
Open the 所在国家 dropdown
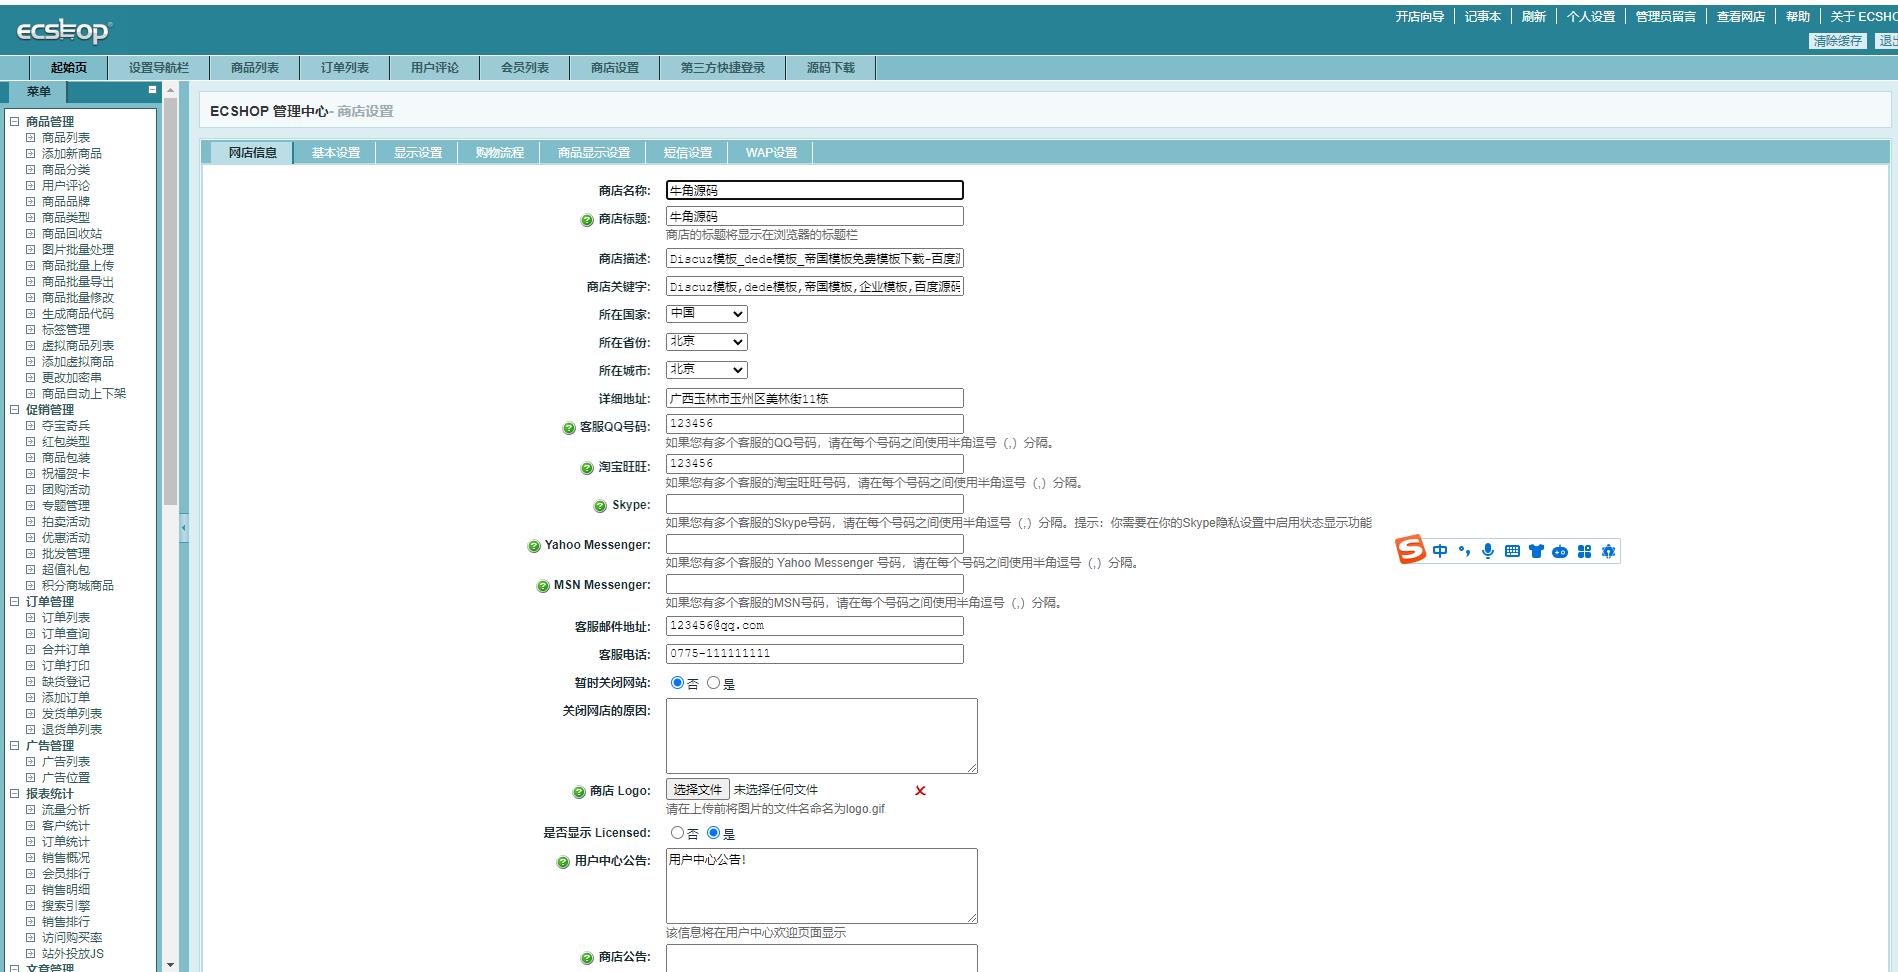point(707,314)
